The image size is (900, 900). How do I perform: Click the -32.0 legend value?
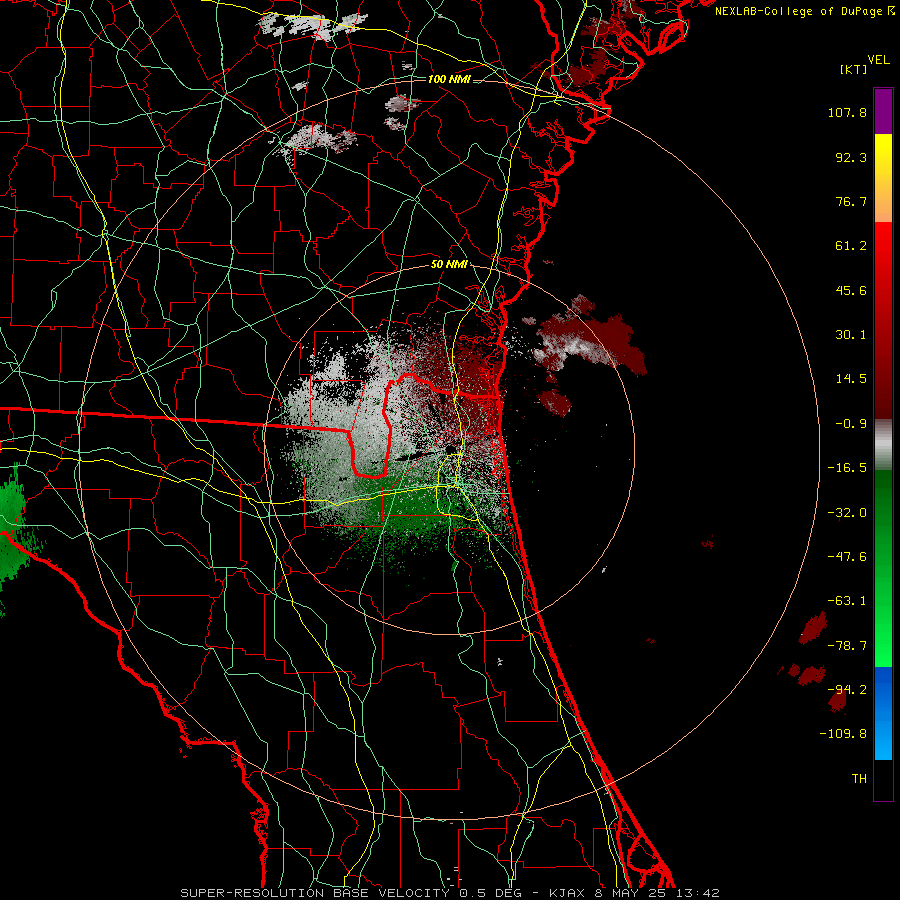point(847,513)
